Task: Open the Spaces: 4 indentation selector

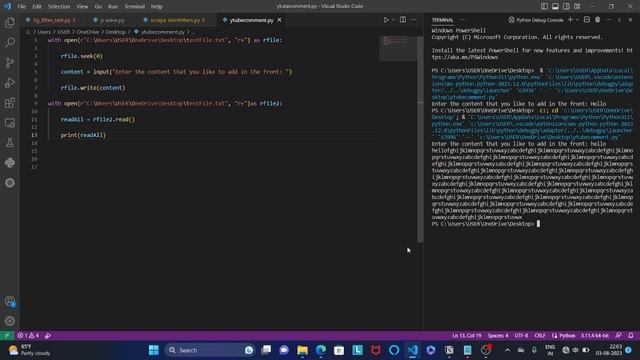Action: 498,336
